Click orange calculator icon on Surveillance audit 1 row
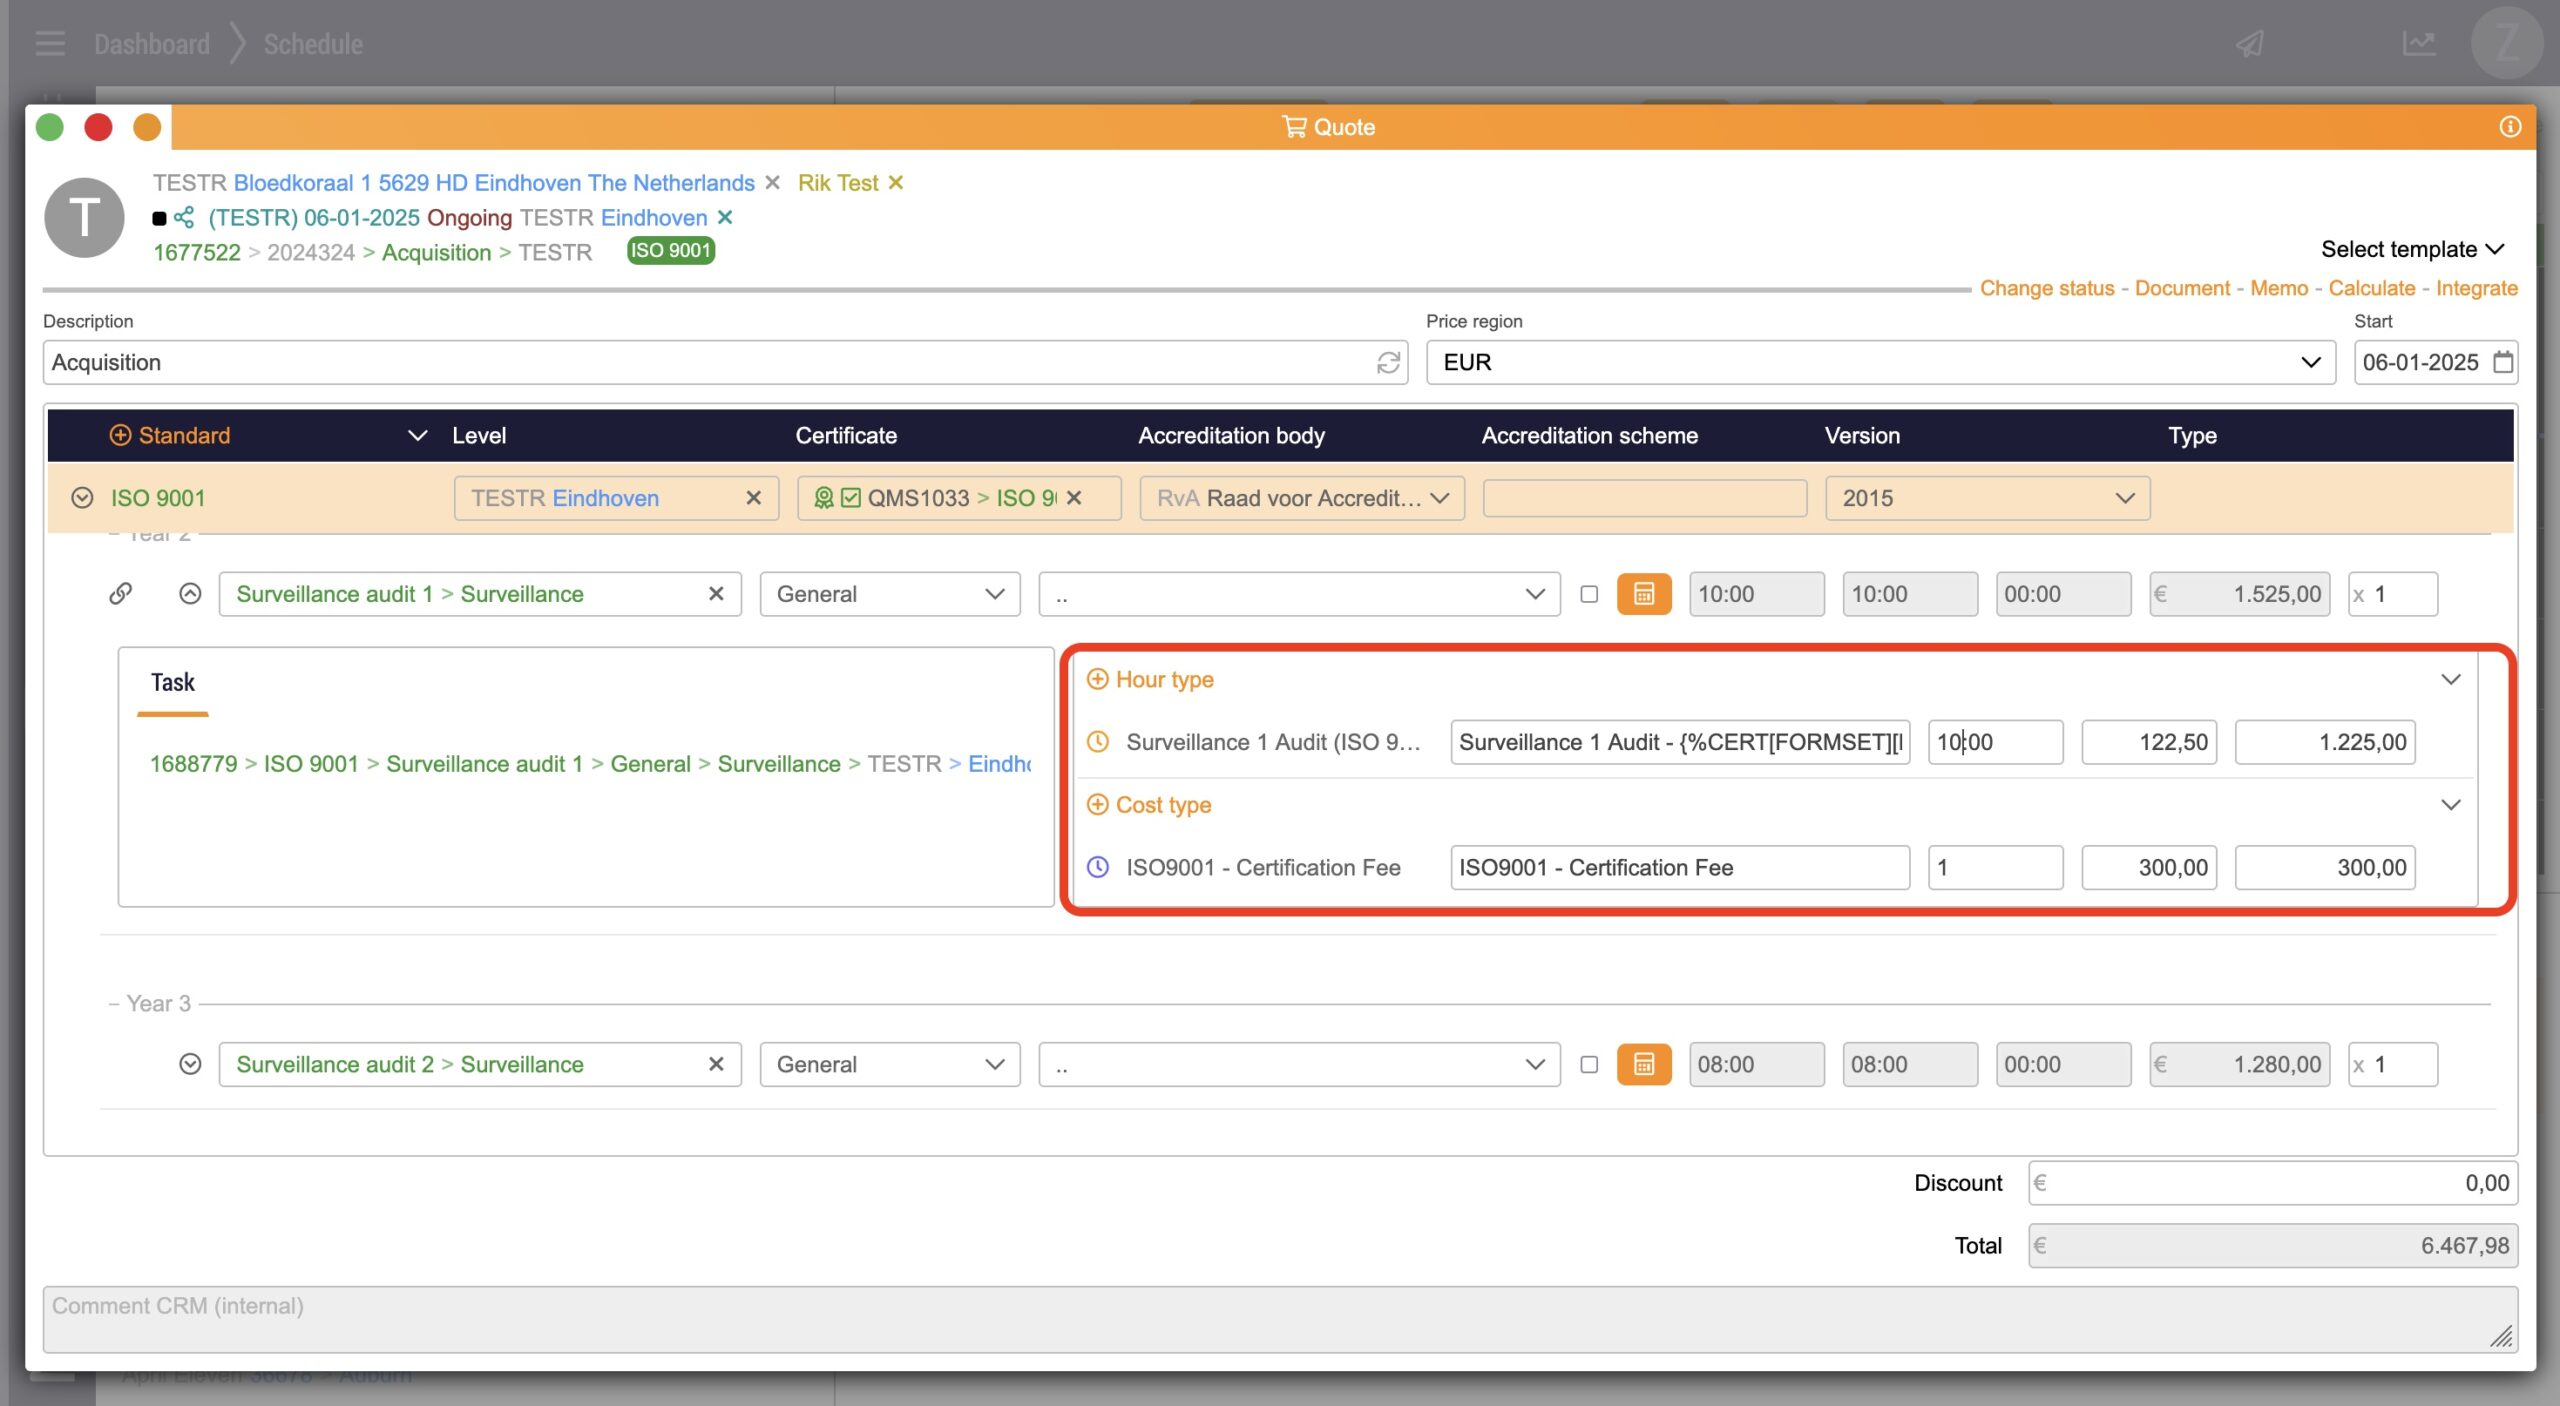This screenshot has height=1406, width=2560. pos(1643,594)
